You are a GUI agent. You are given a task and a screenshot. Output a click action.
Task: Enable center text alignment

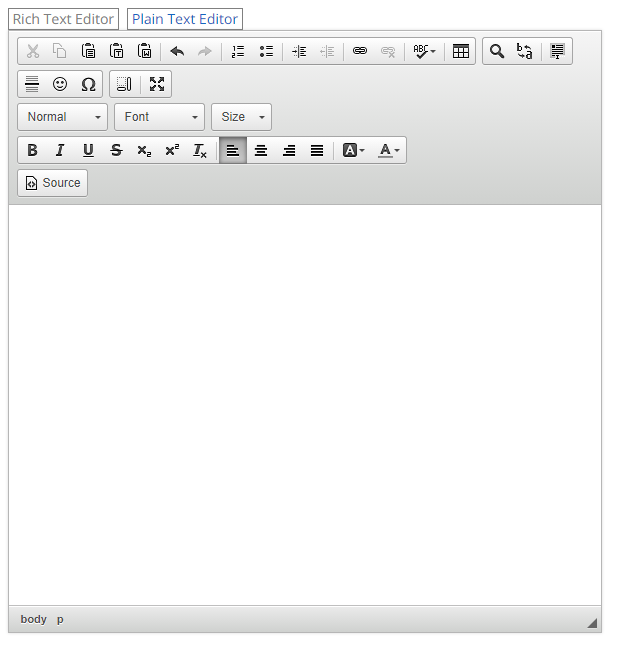261,150
